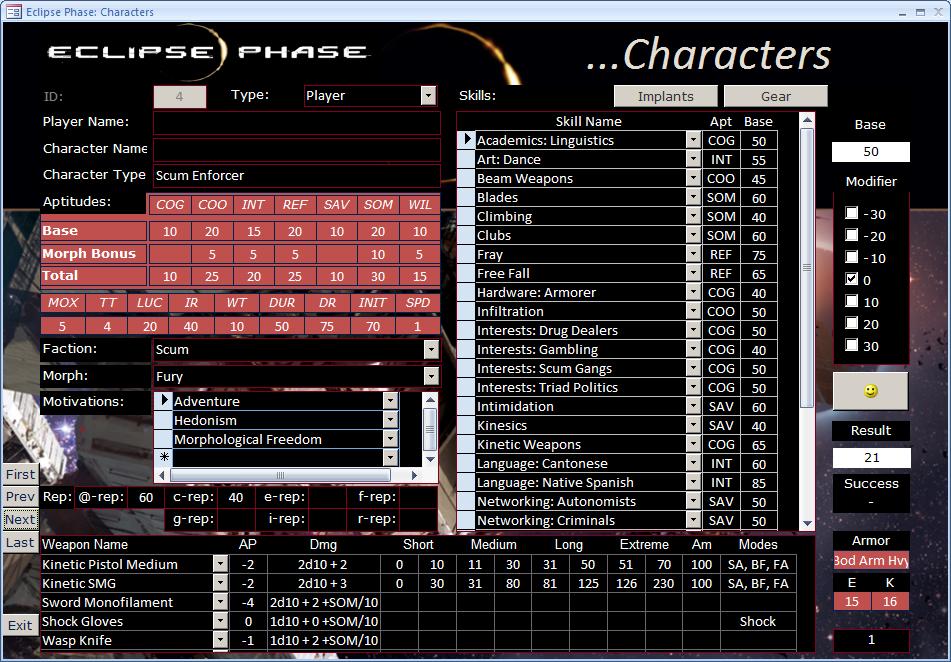Click the Player Name input field
This screenshot has width=951, height=662.
(297, 123)
